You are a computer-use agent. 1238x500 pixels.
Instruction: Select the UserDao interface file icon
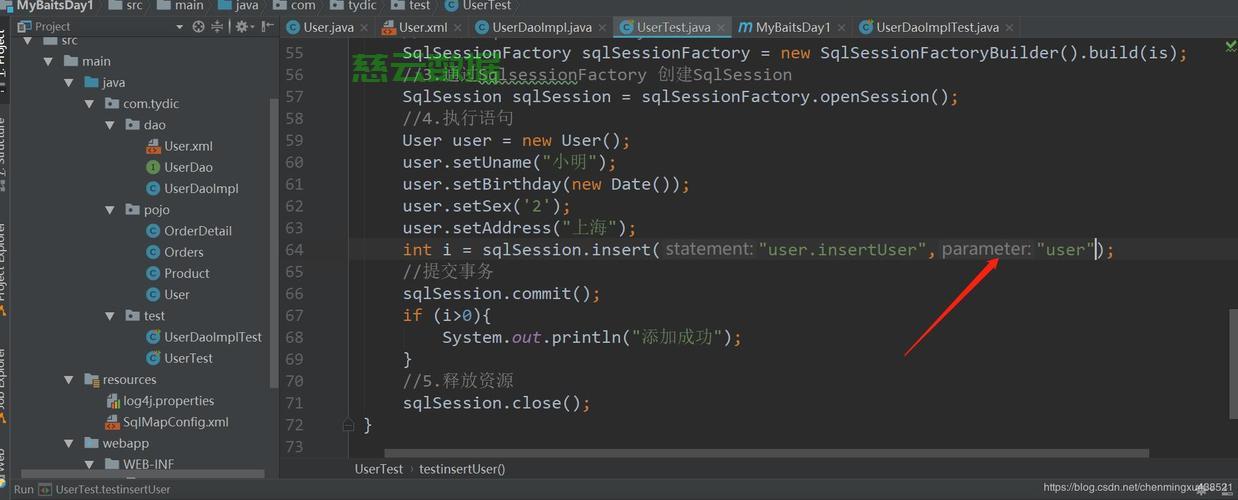click(153, 167)
